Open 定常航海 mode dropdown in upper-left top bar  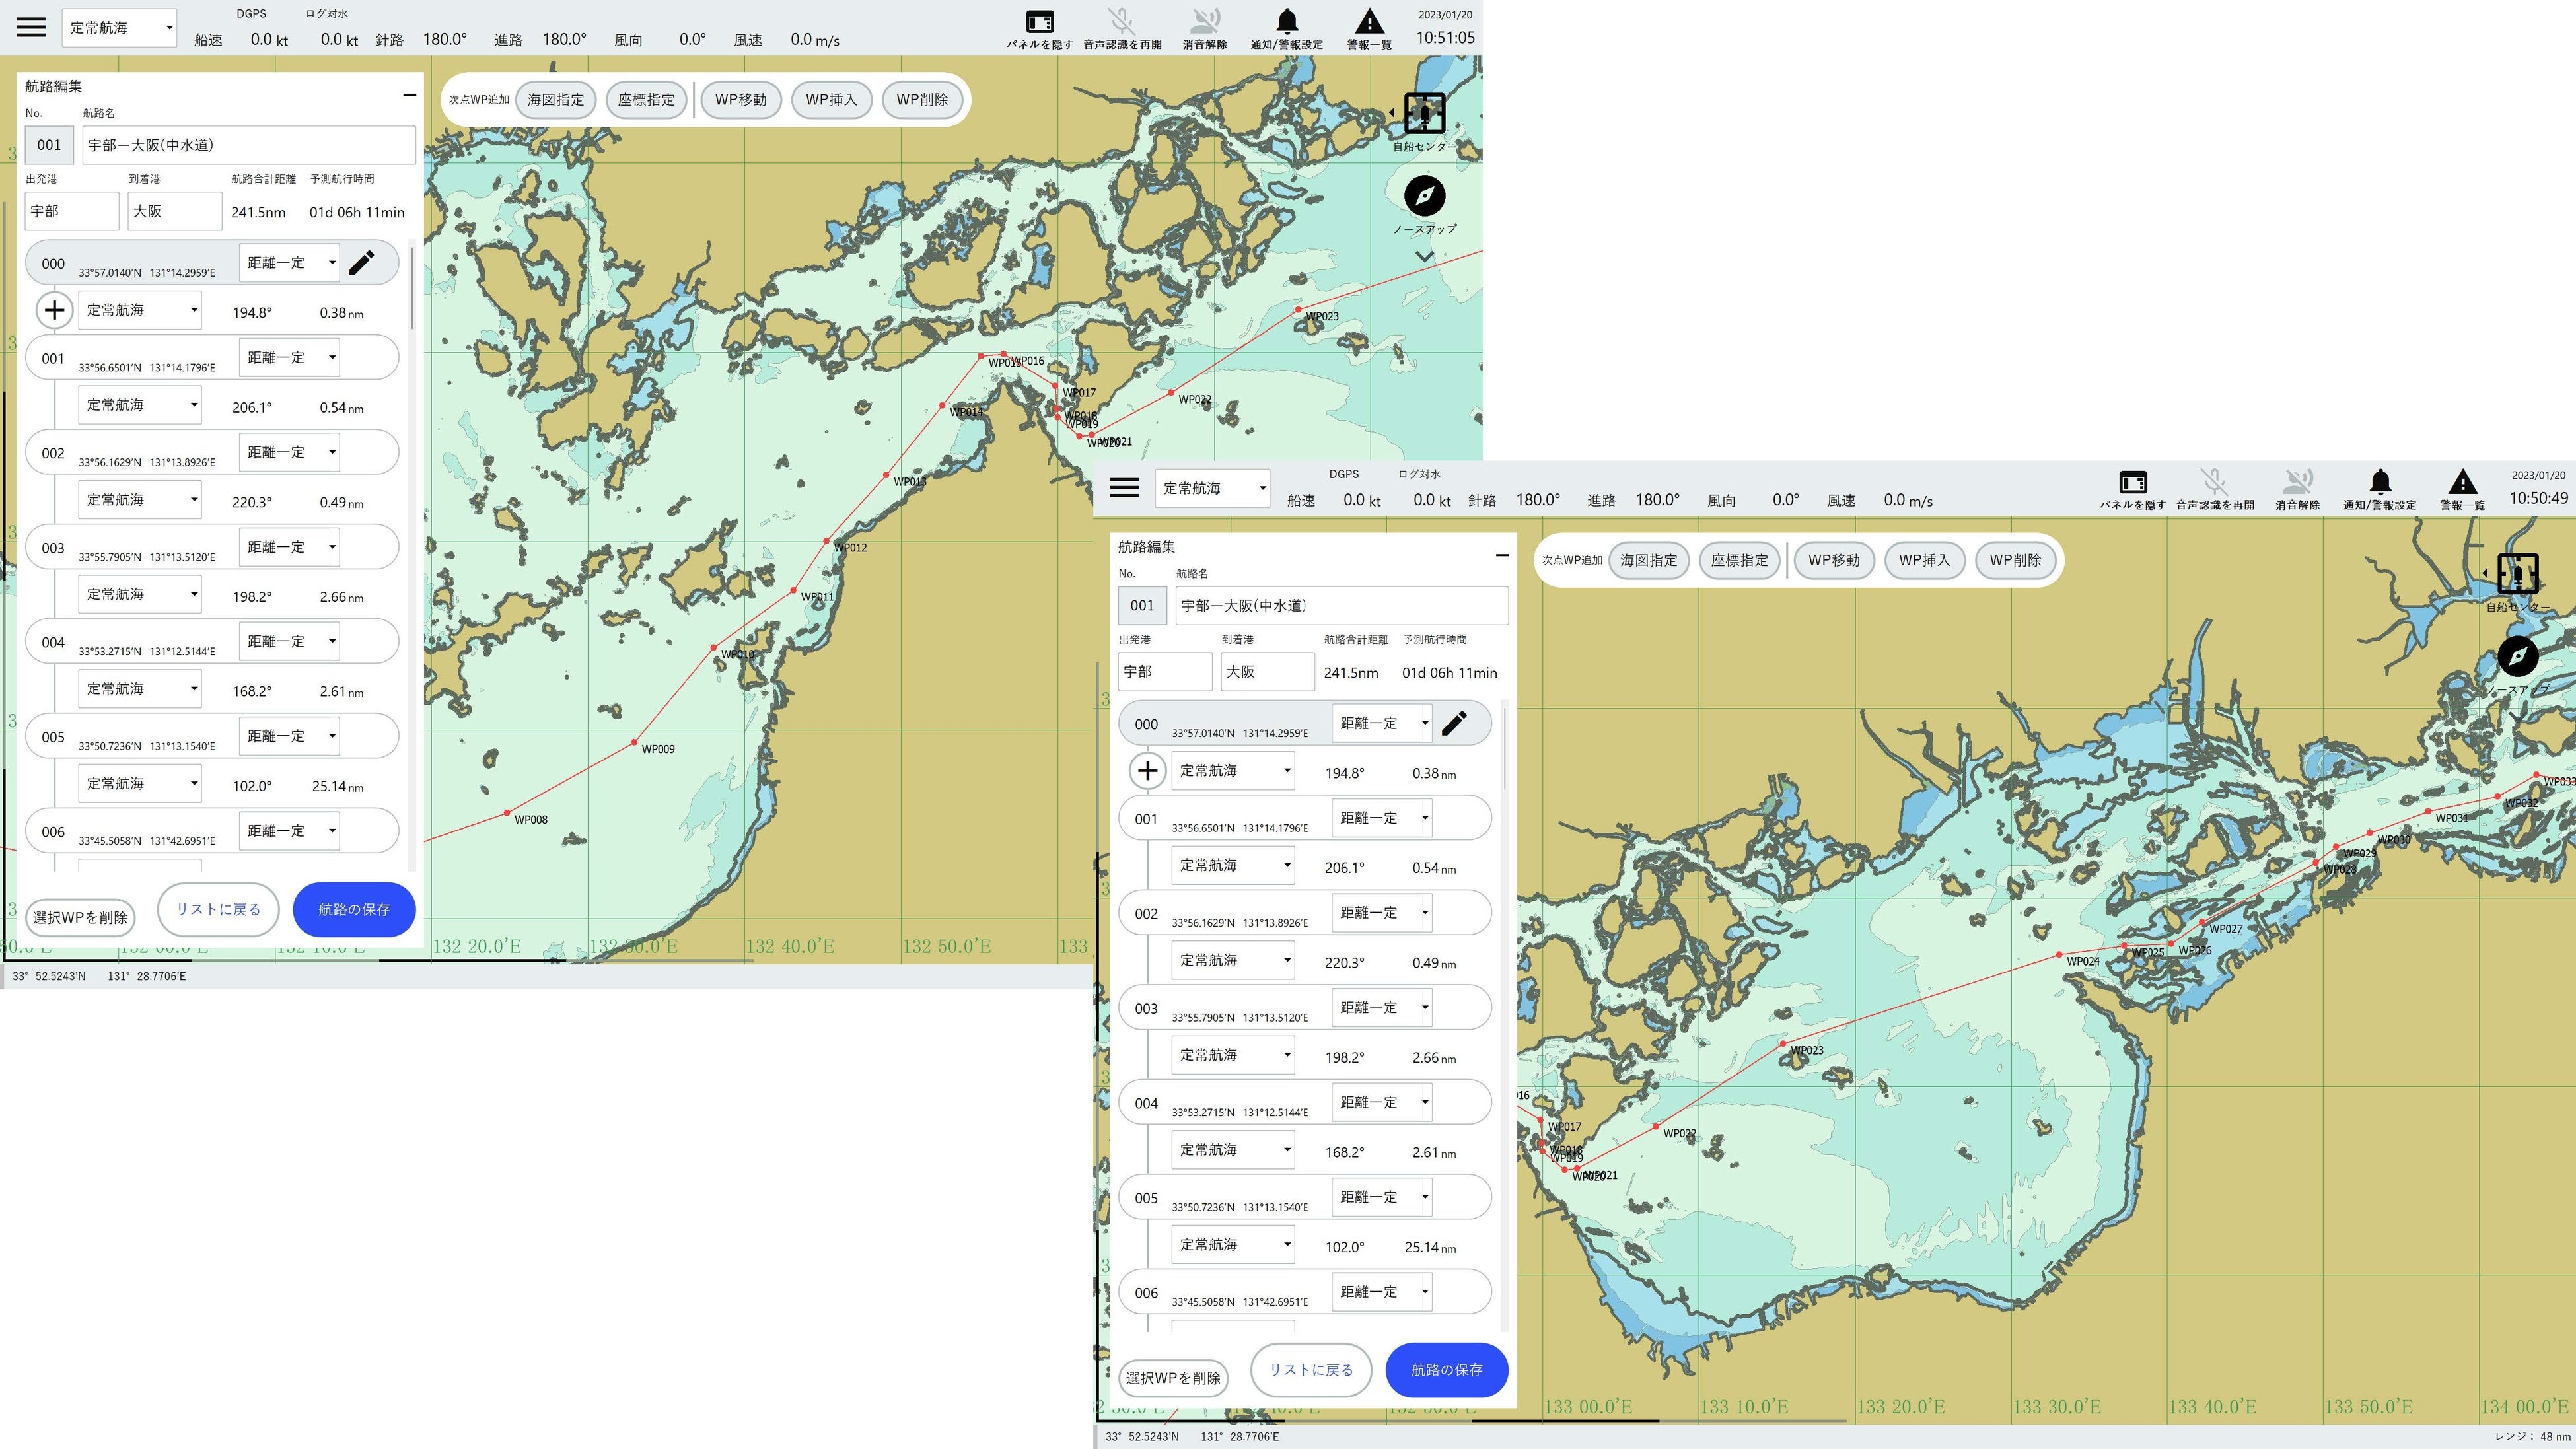pos(120,28)
